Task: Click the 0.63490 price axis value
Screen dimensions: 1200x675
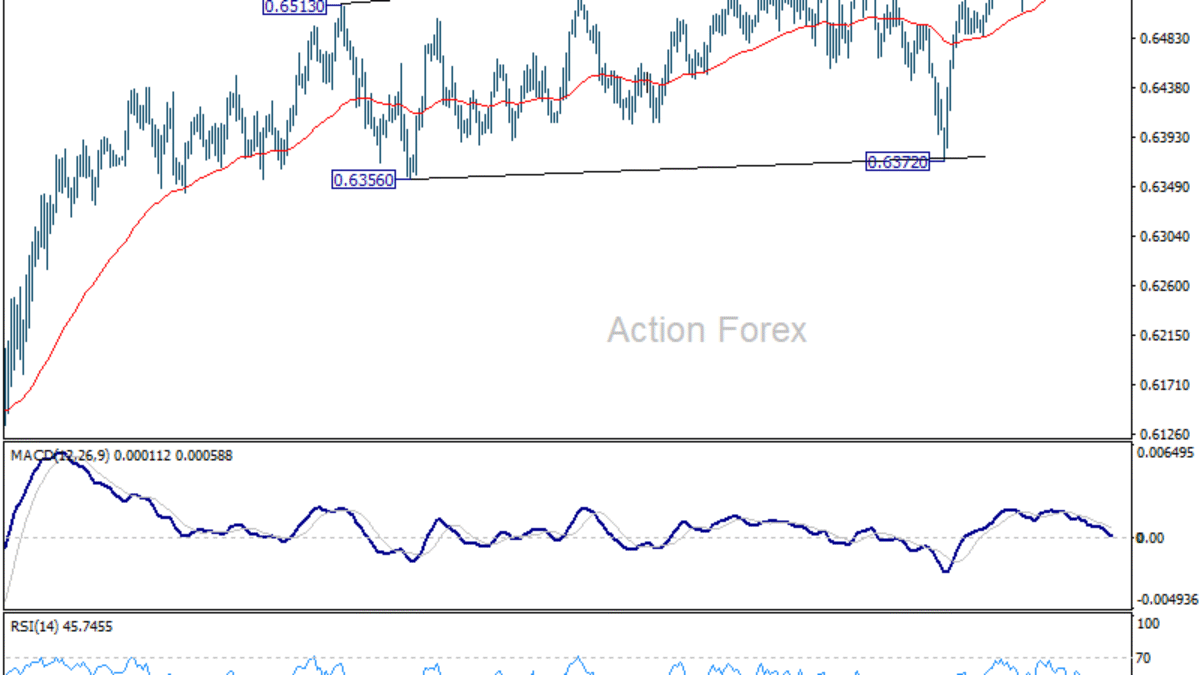Action: tap(1165, 187)
